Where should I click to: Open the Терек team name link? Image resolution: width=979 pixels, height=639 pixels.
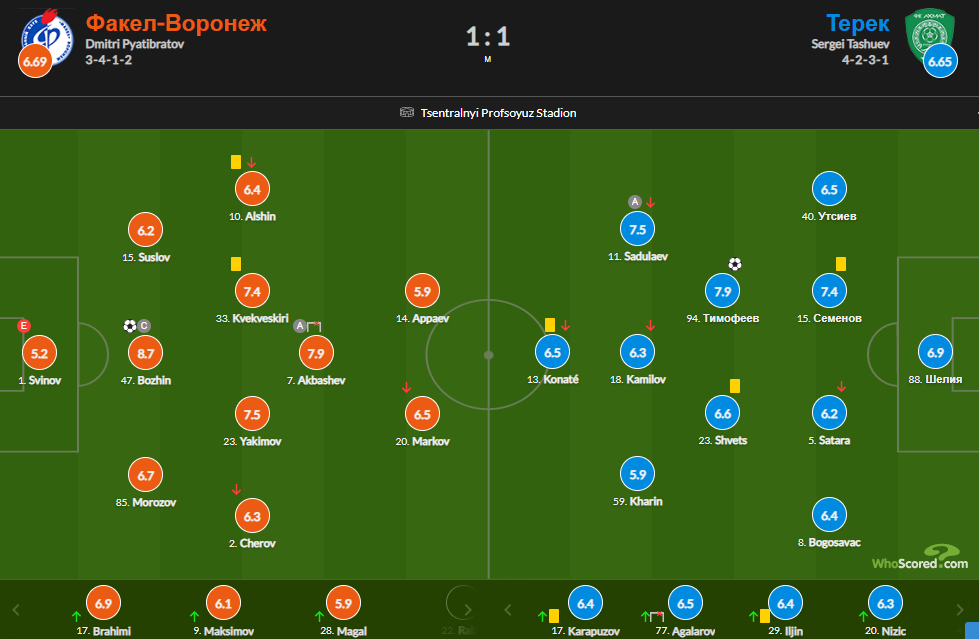(x=857, y=22)
